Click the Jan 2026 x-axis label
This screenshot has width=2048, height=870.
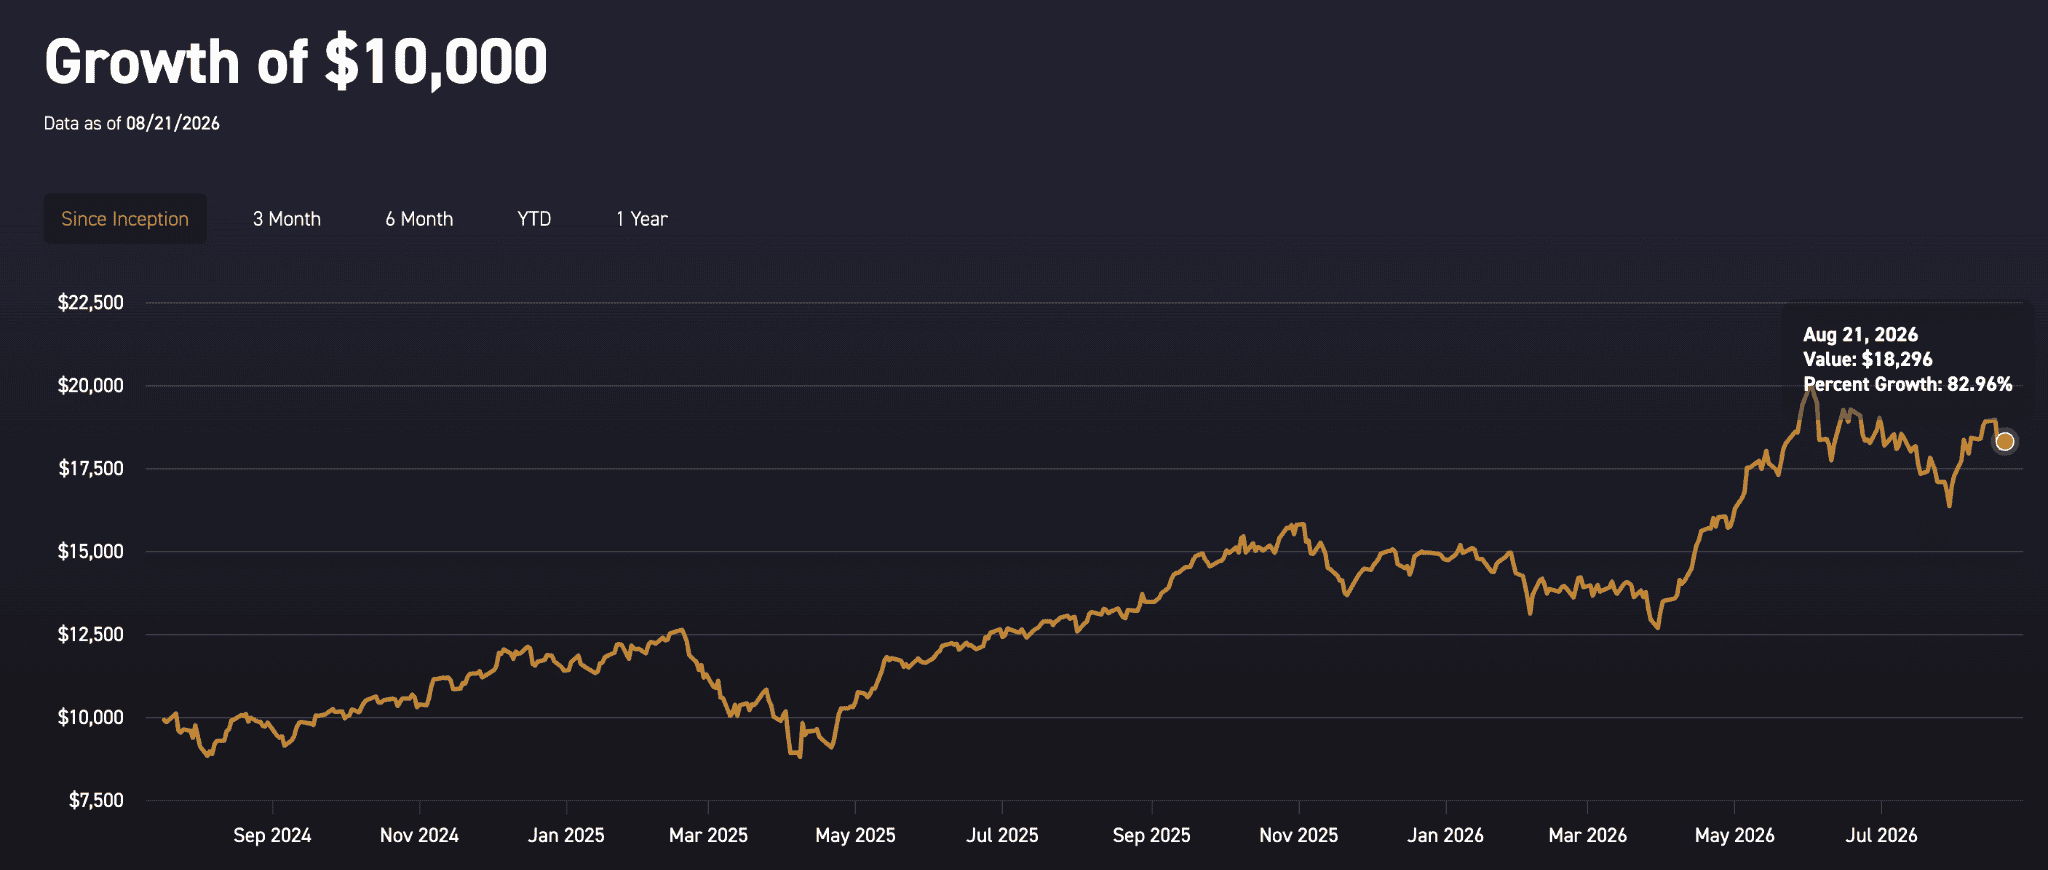coord(1446,836)
